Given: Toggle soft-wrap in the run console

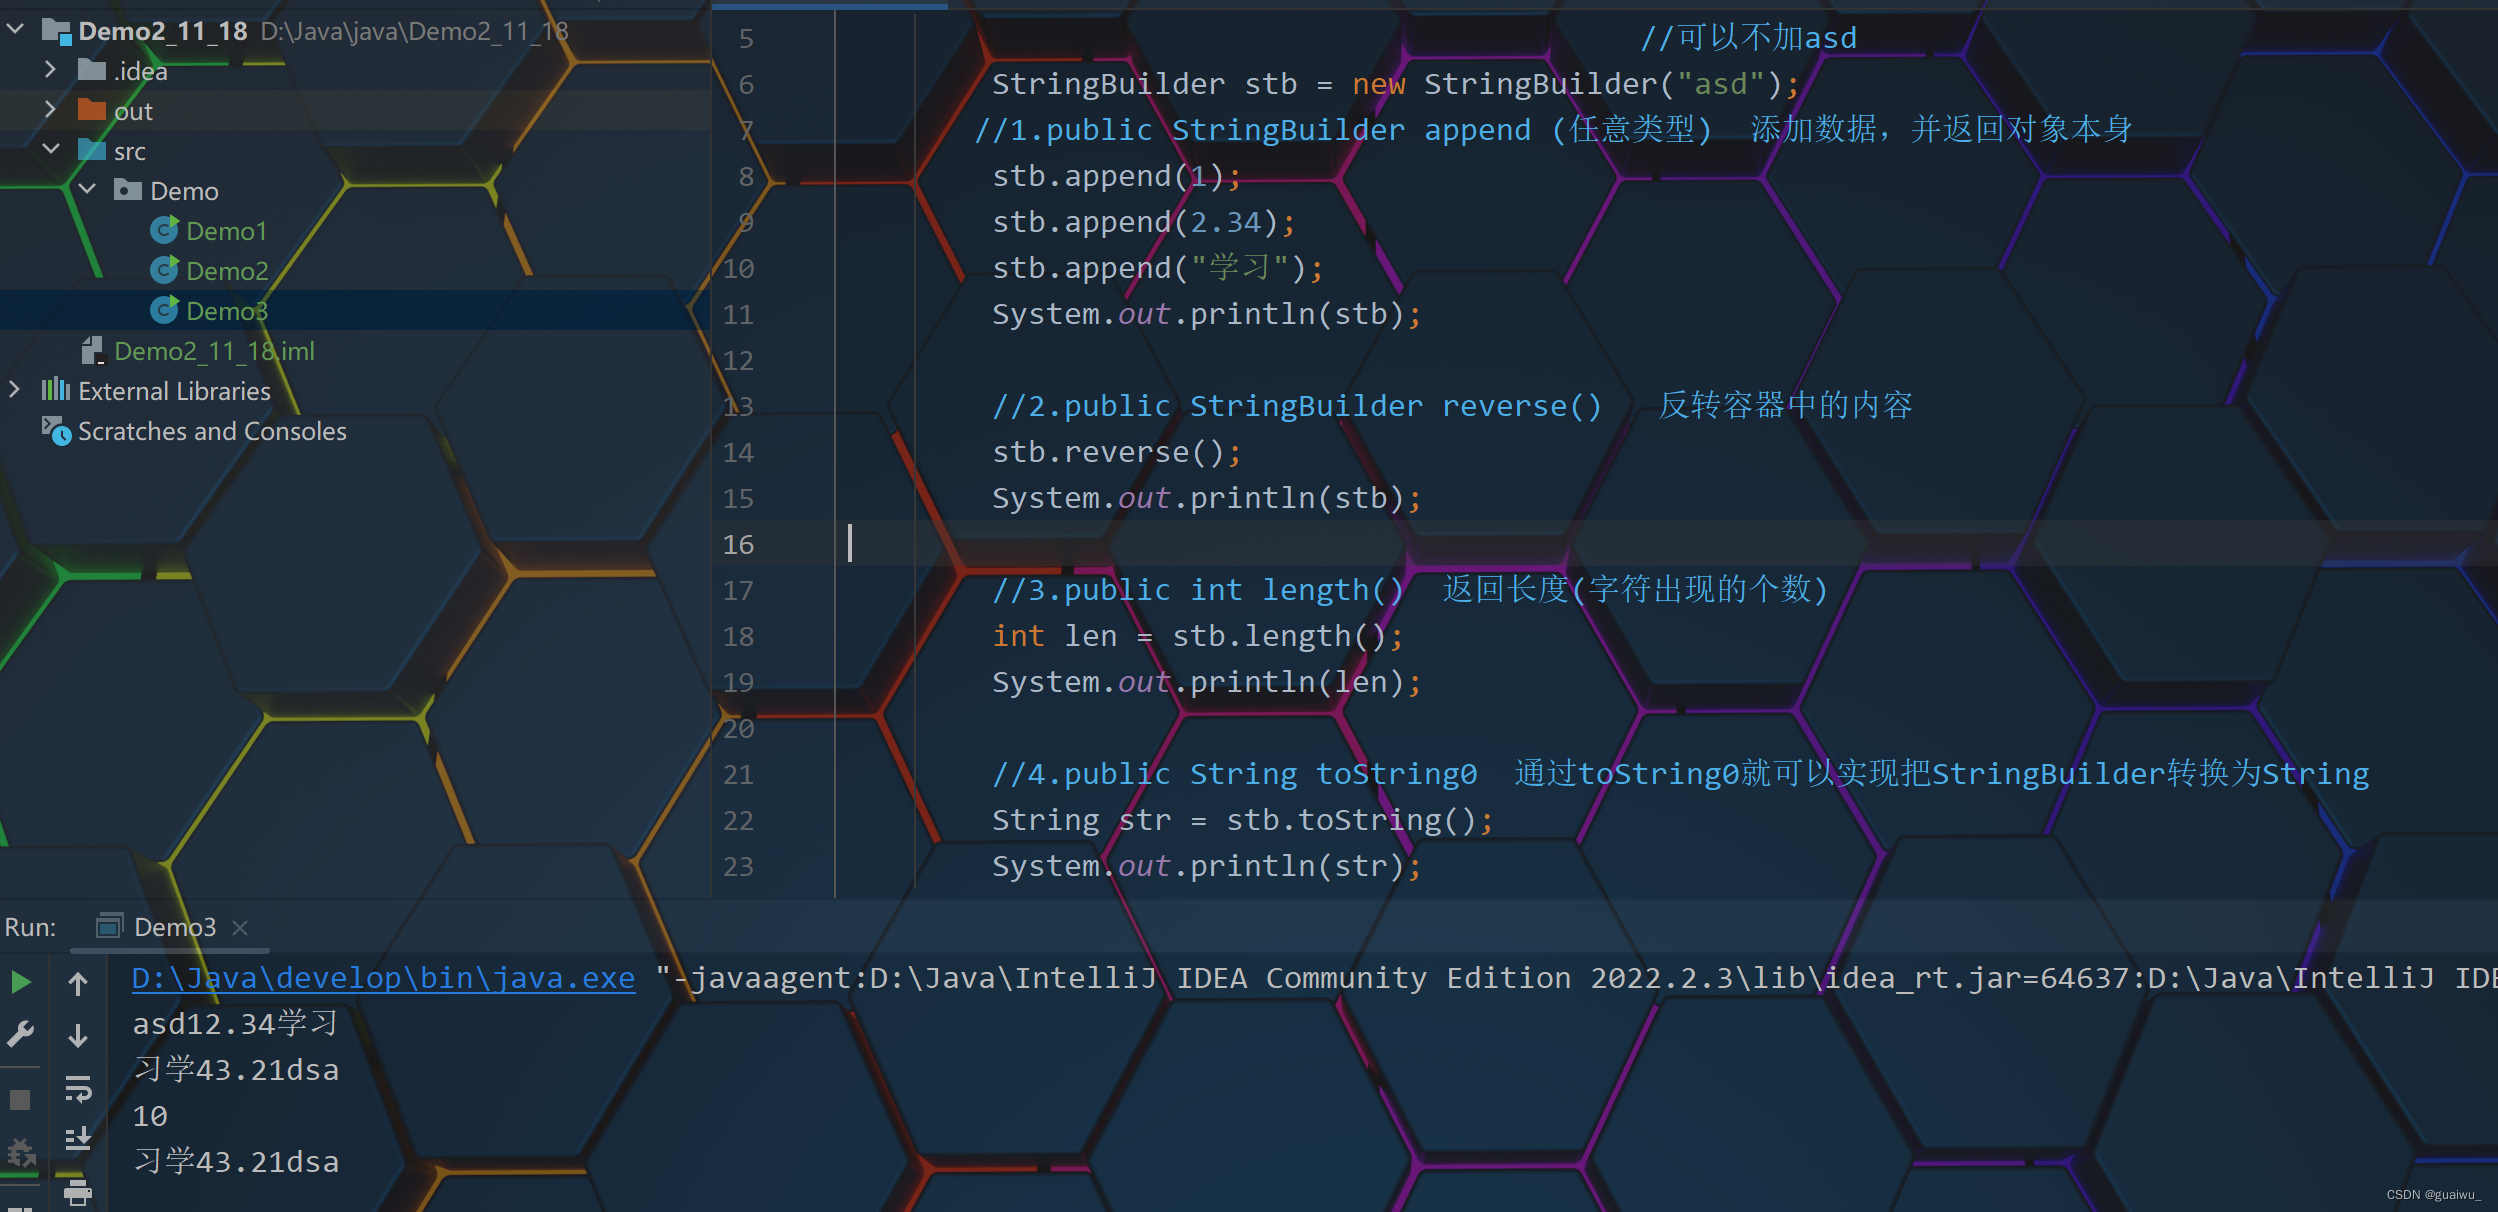Looking at the screenshot, I should (79, 1090).
